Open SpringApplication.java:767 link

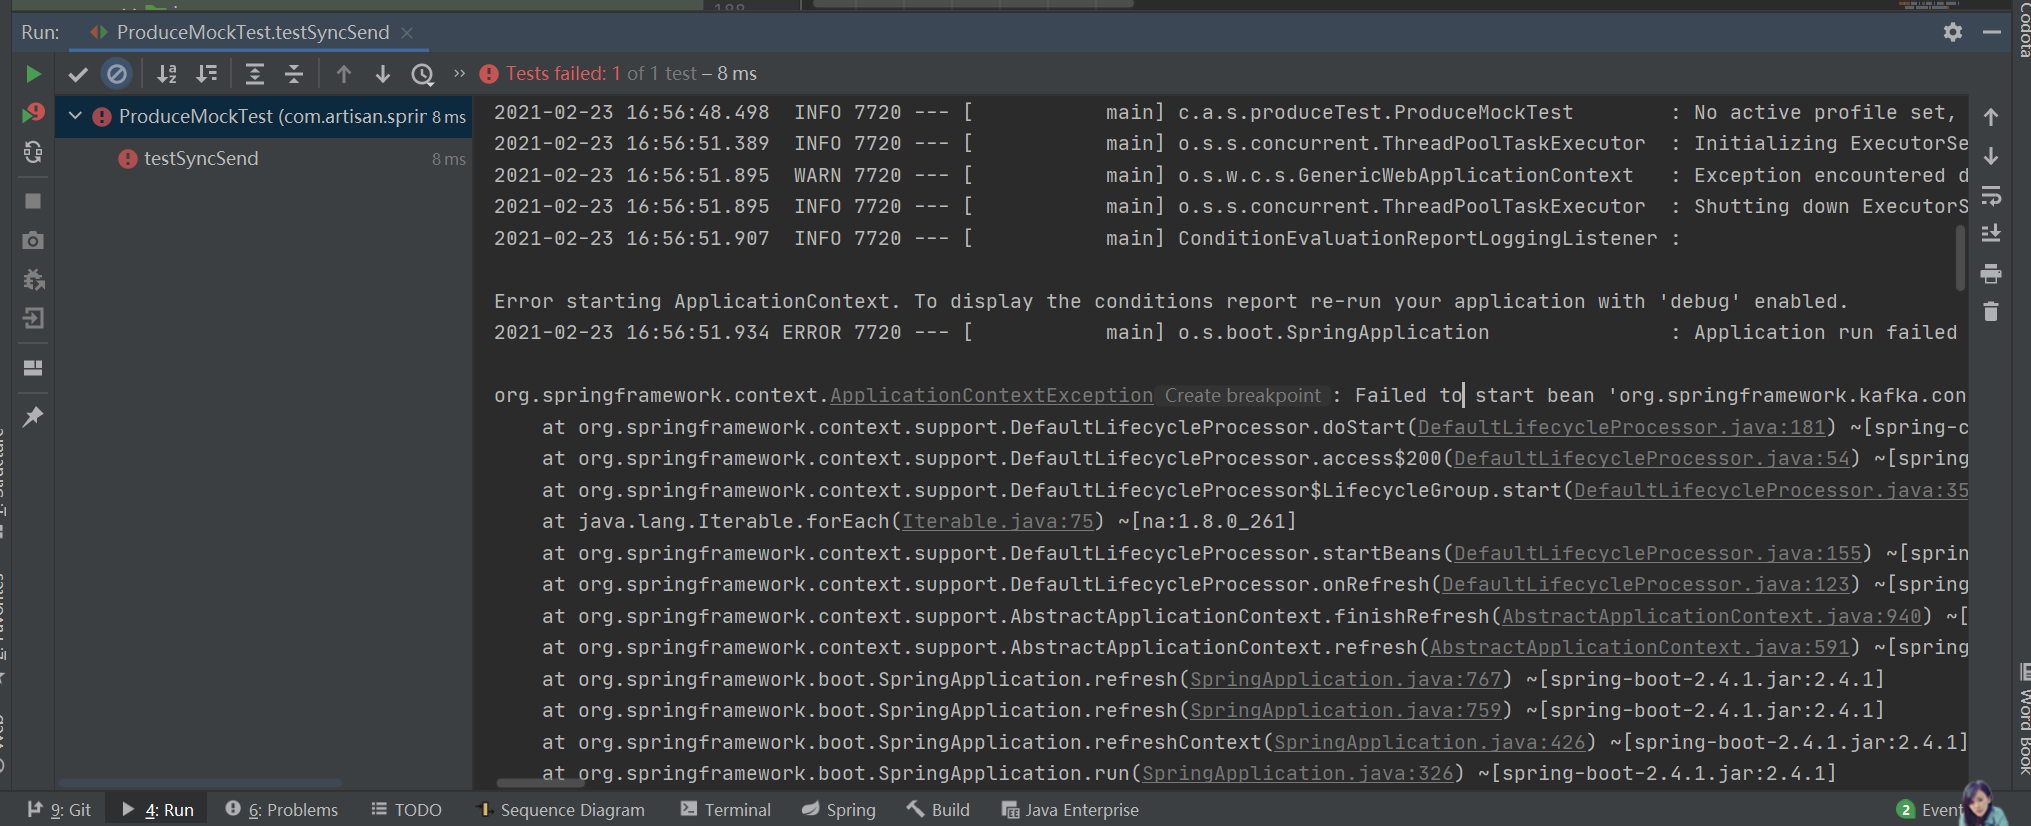1345,679
